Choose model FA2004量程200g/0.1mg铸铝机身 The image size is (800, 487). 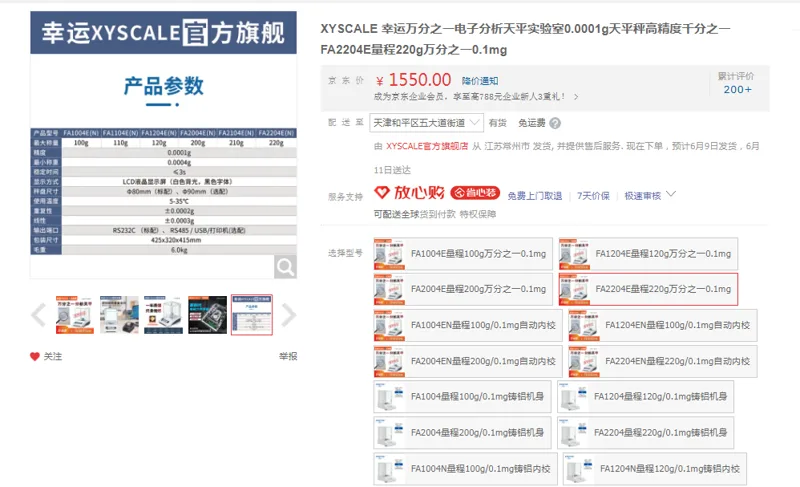[462, 432]
